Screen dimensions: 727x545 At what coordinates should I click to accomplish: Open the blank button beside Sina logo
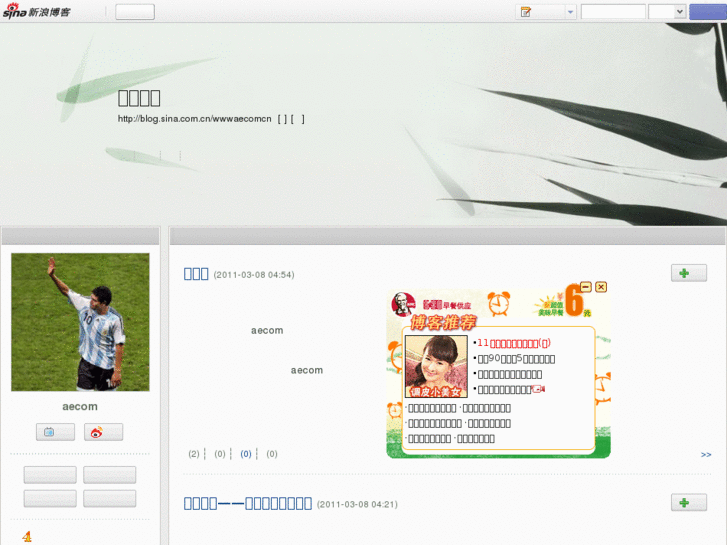coord(135,12)
